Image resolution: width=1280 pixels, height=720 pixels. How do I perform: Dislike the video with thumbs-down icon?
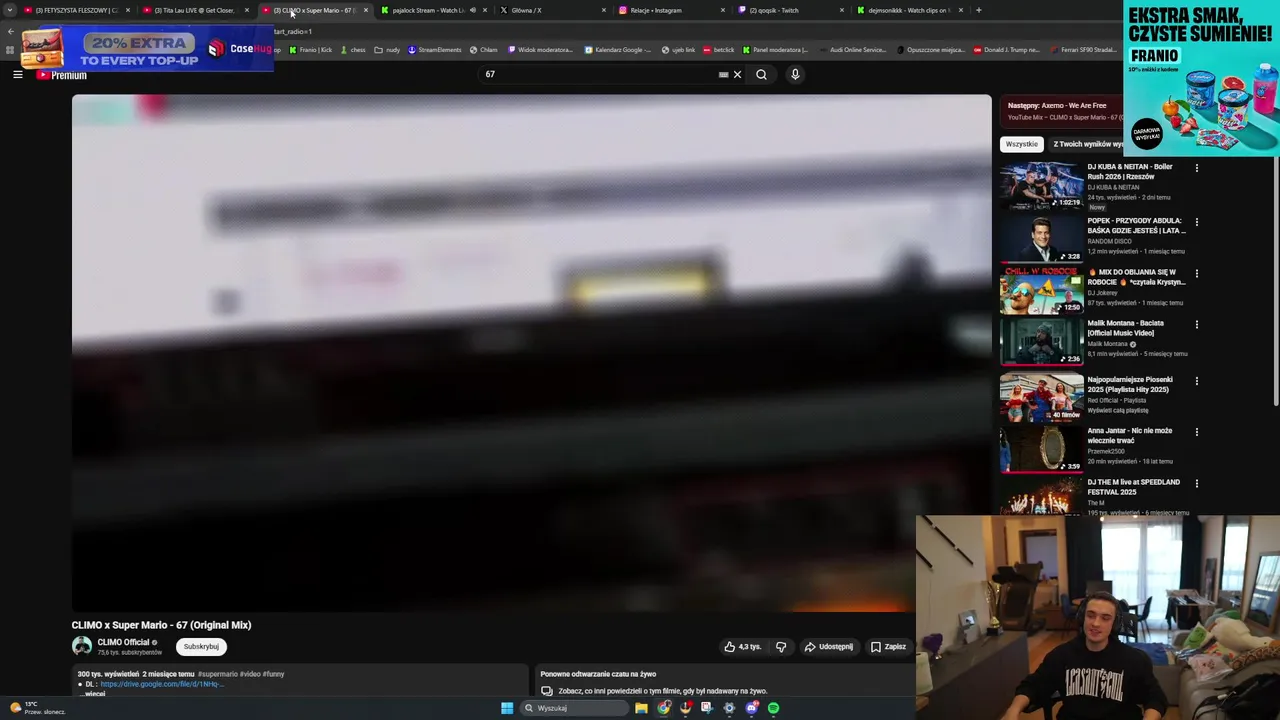pyautogui.click(x=781, y=647)
